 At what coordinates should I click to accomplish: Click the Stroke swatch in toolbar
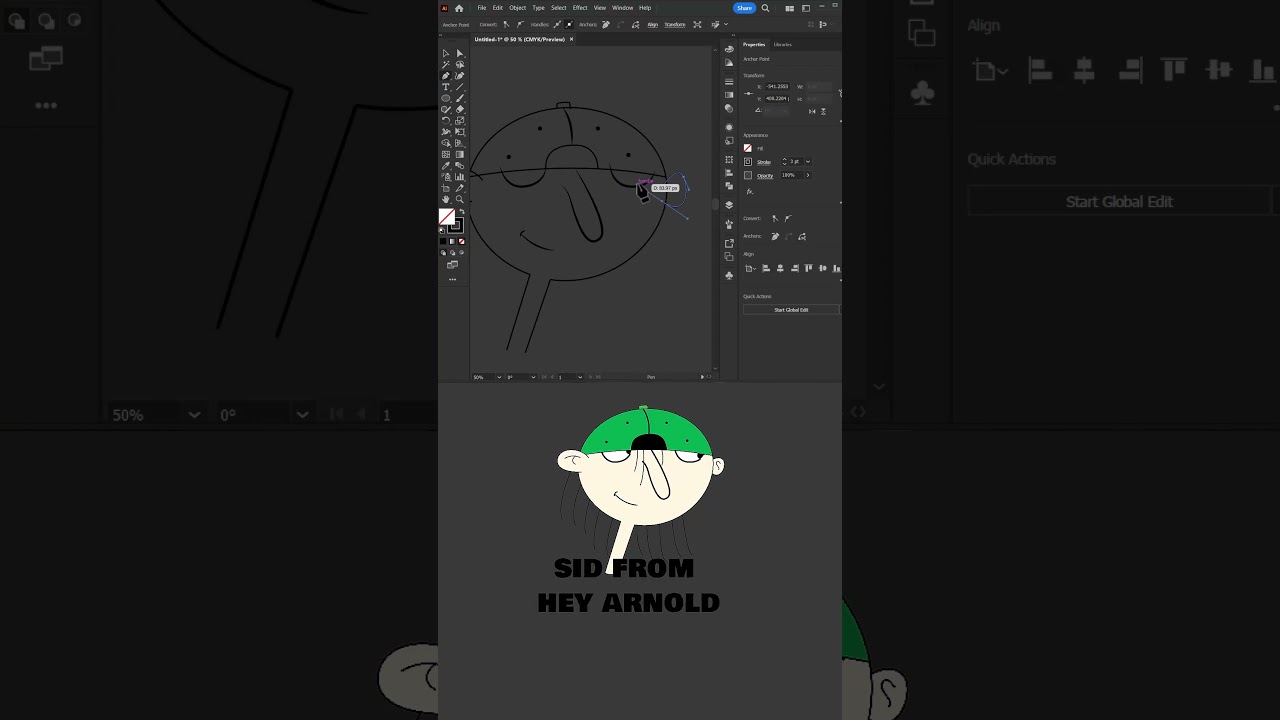456,226
